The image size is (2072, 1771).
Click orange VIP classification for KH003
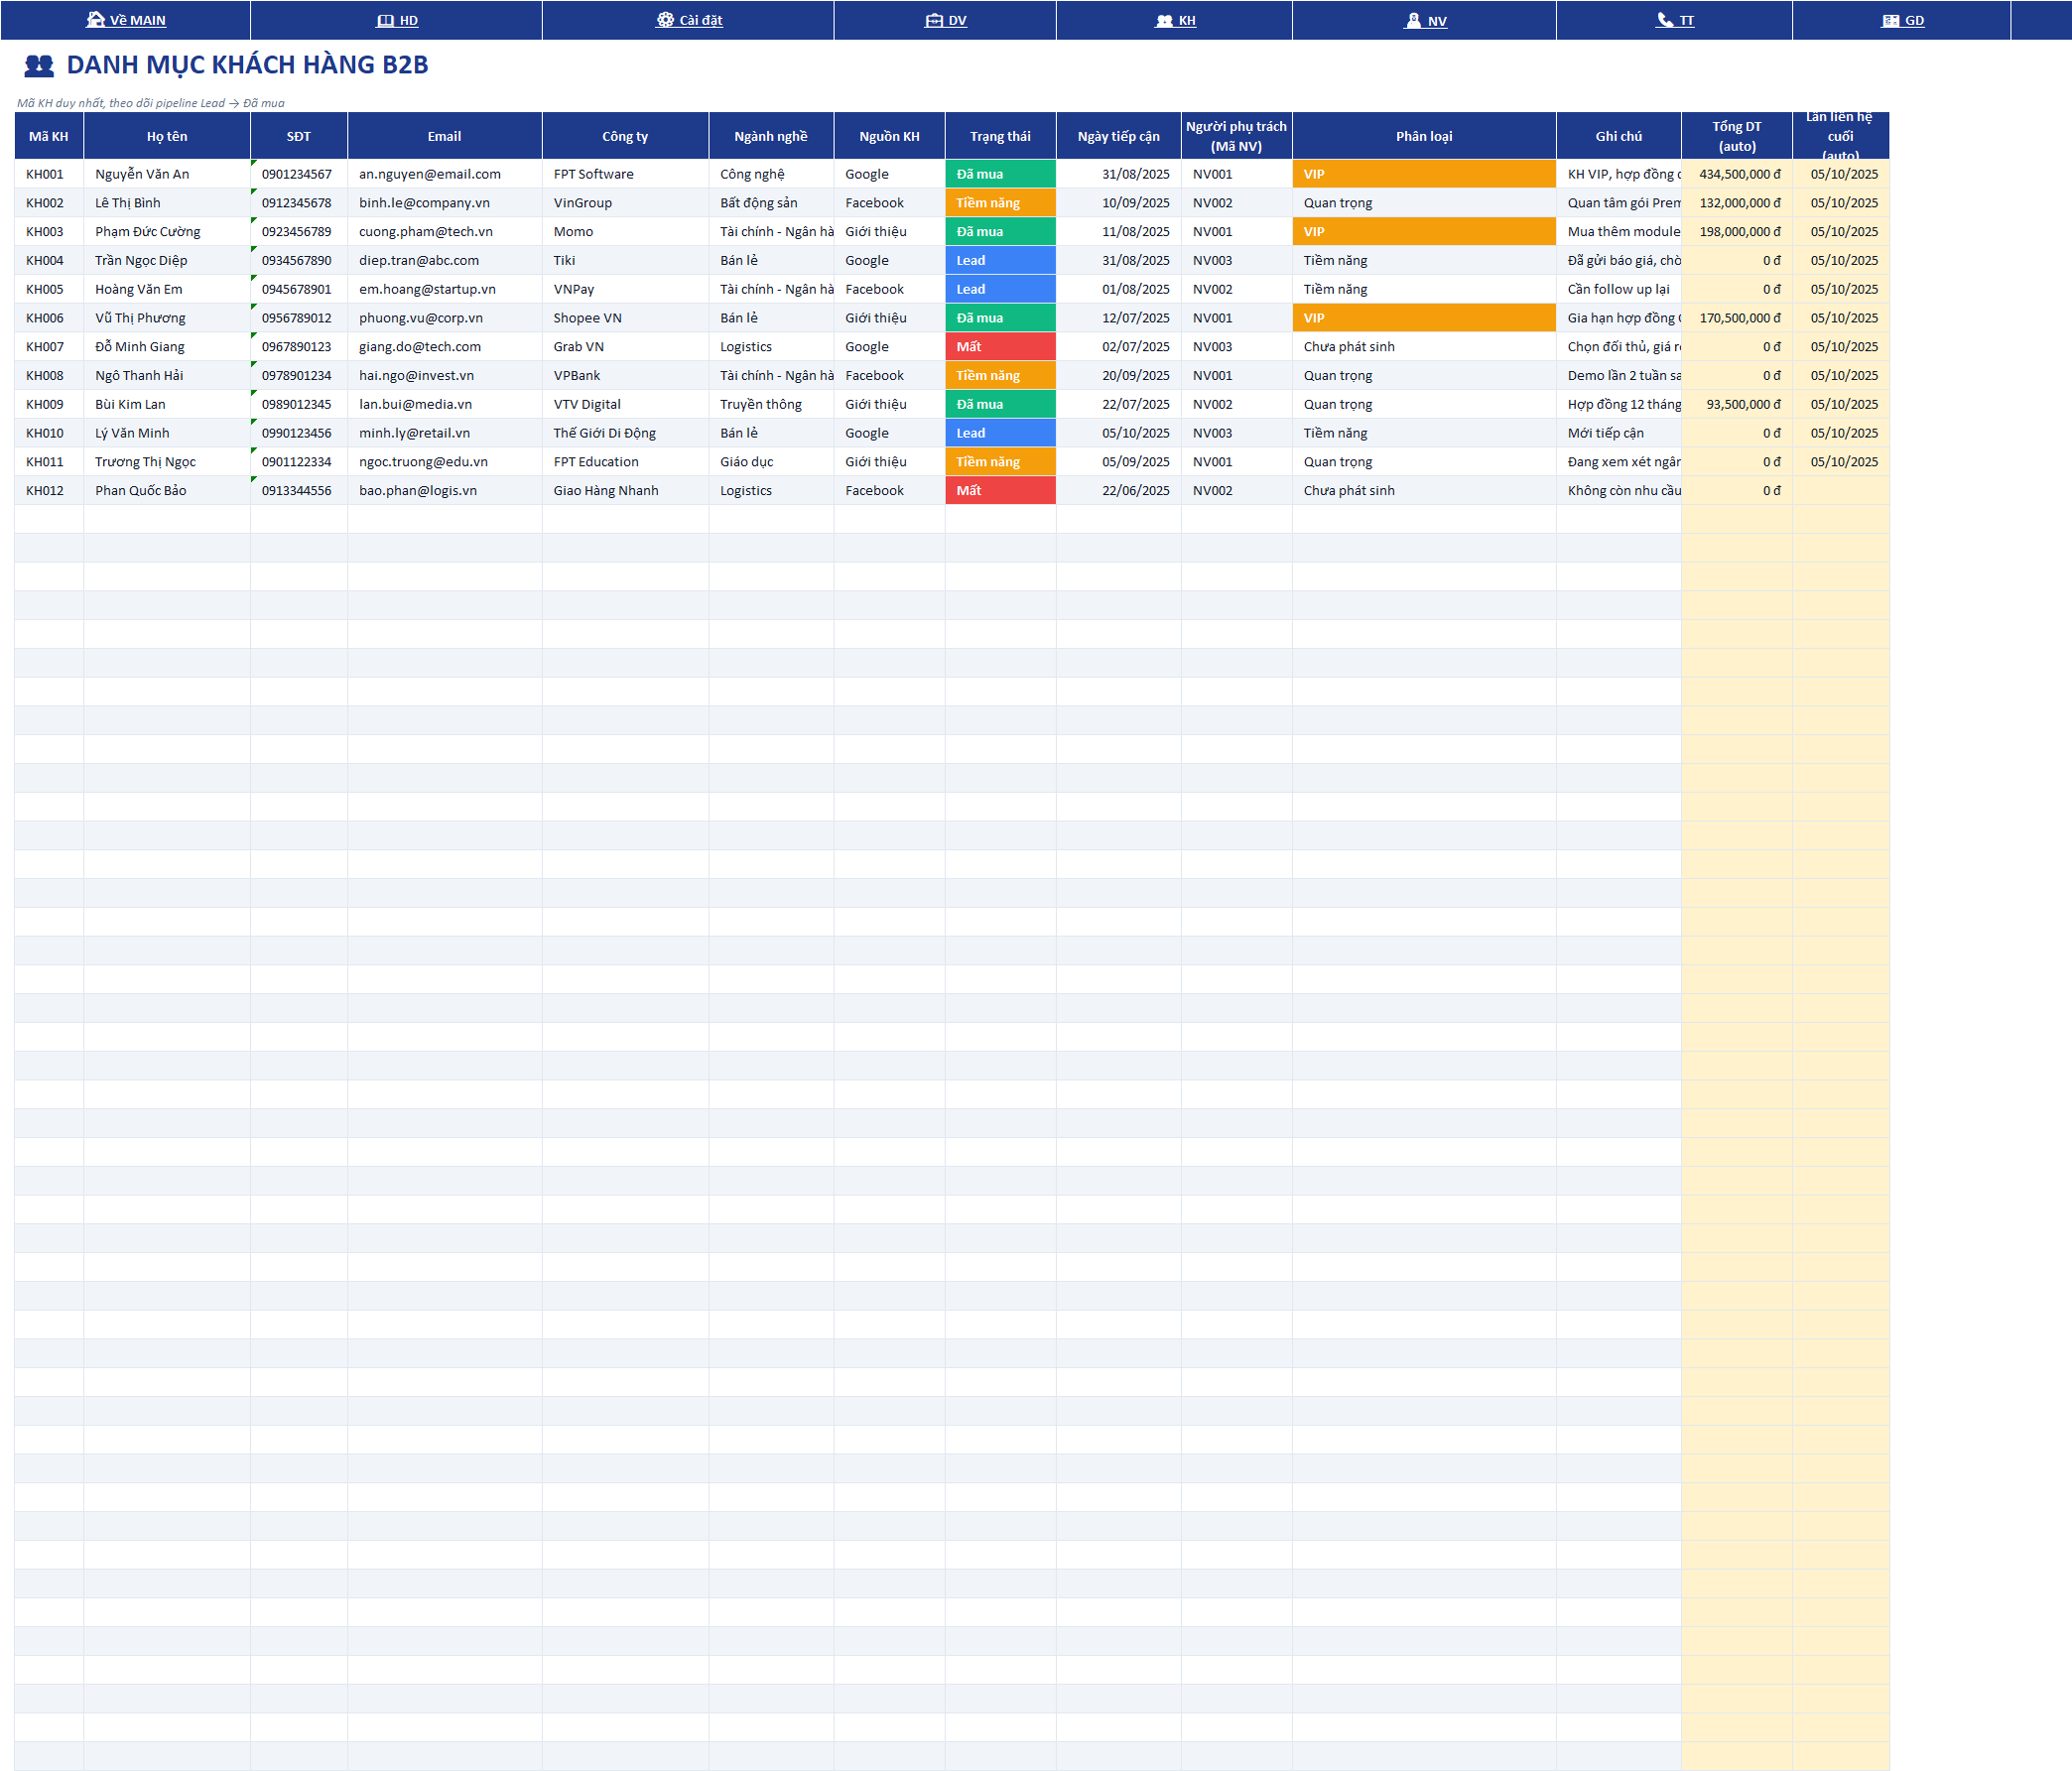click(1424, 232)
